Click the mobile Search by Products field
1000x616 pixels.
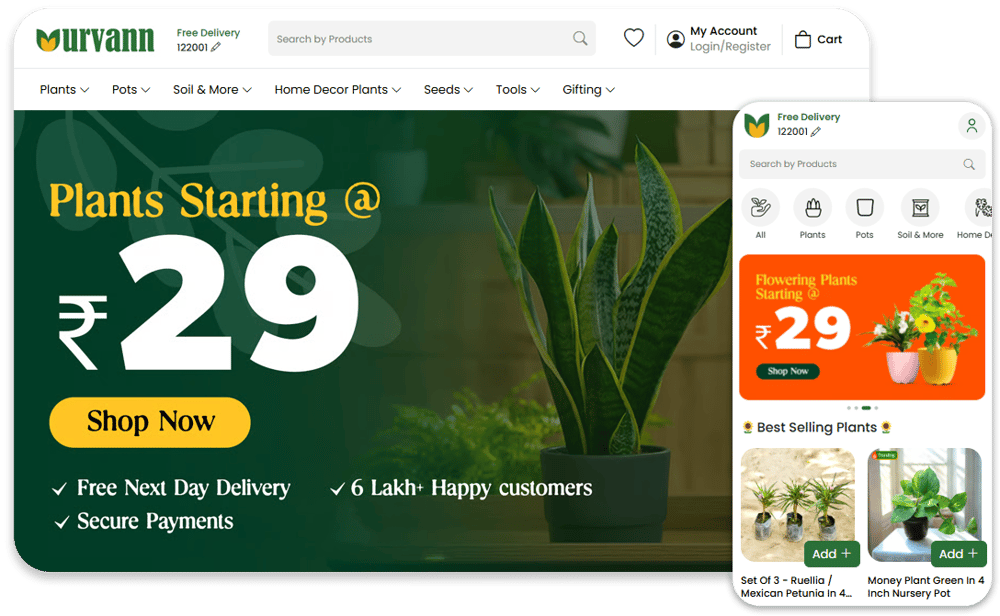862,164
